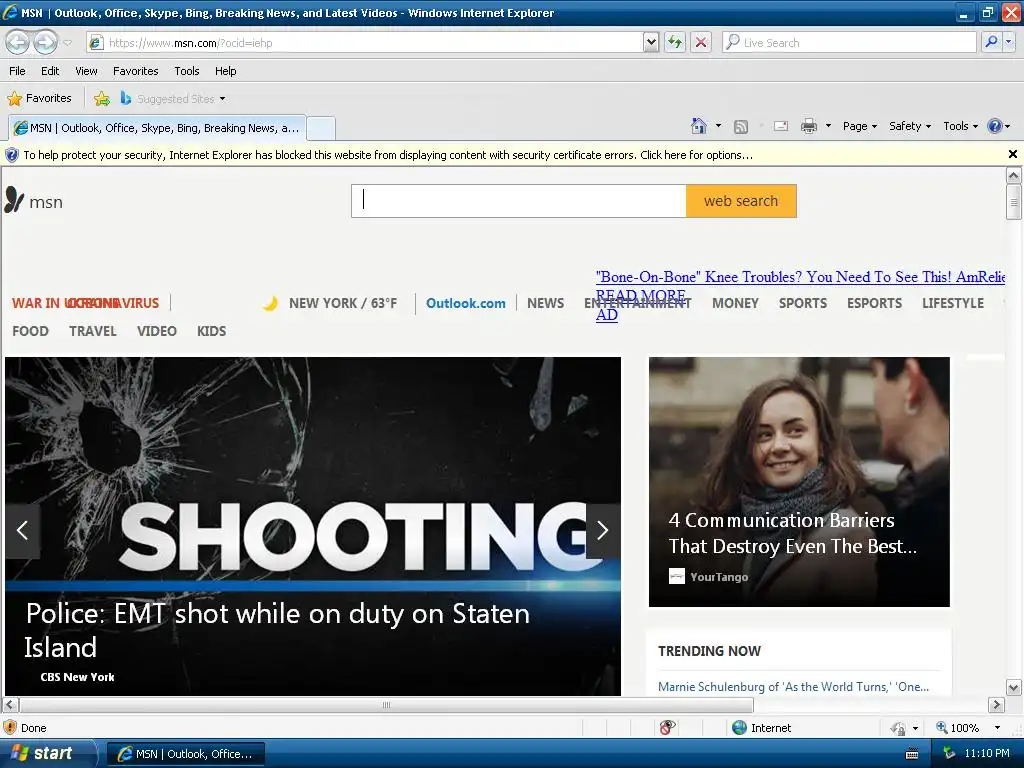This screenshot has height=768, width=1024.
Task: Click the horizontal scrollbar thumb
Action: pyautogui.click(x=386, y=705)
